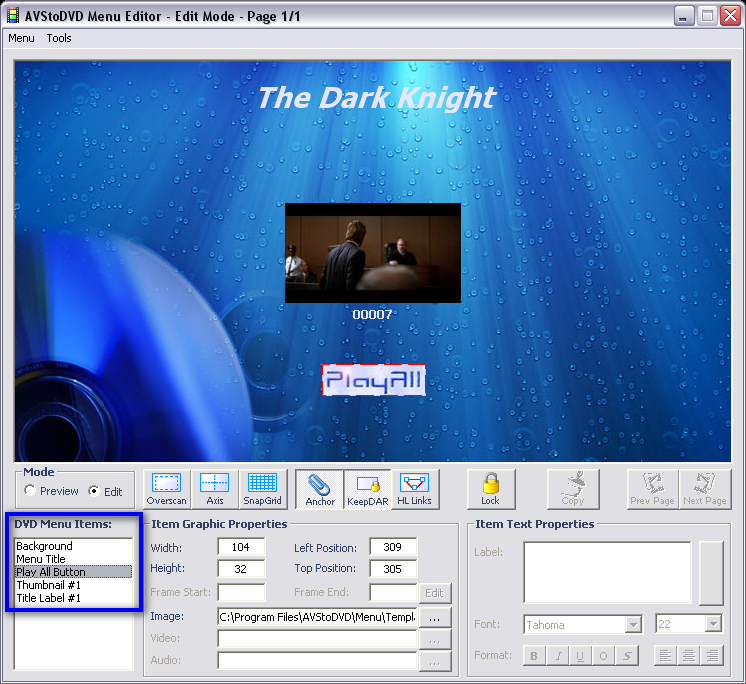Screen dimensions: 746x684
Task: Click the Top Position field
Action: click(393, 569)
